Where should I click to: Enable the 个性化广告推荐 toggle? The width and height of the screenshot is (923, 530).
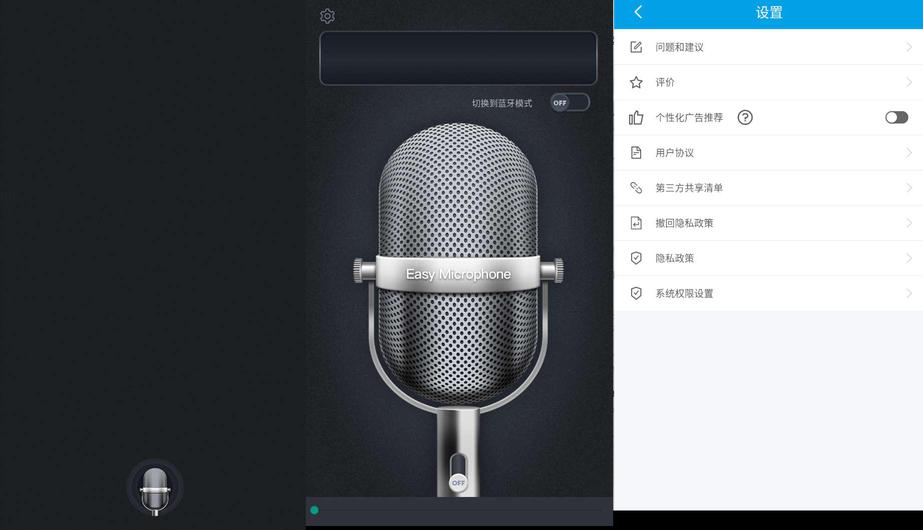click(897, 117)
